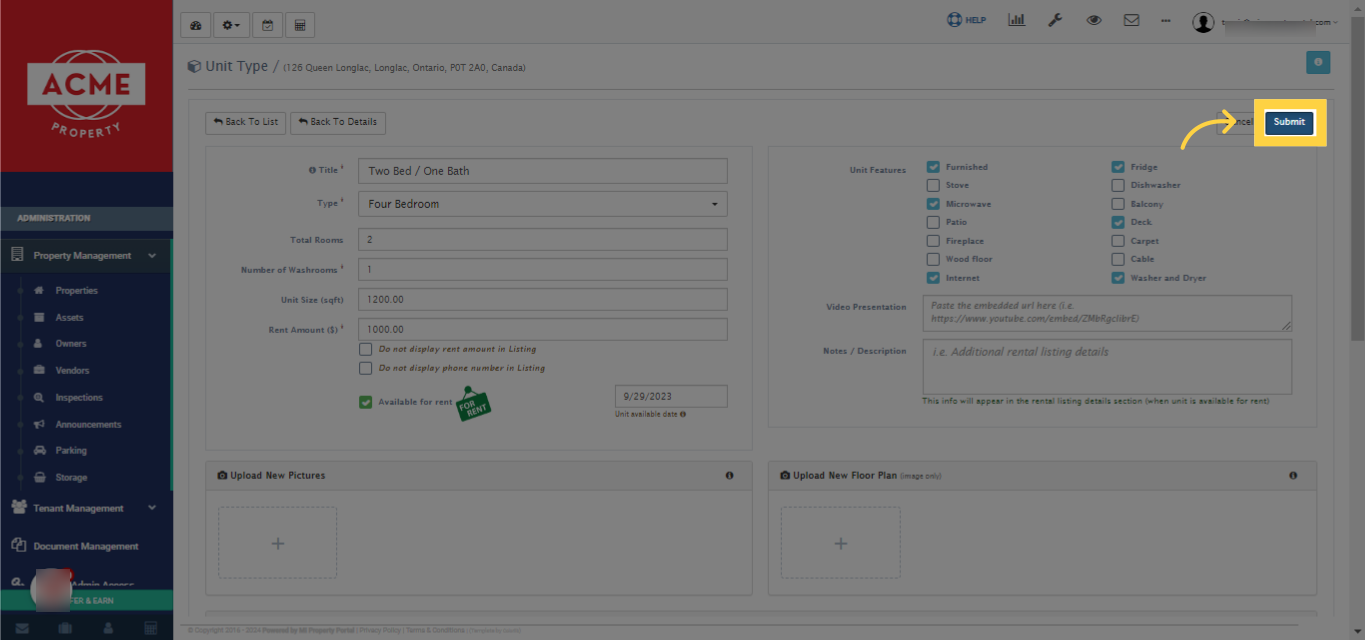Select the calculator icon in the toolbar

(x=299, y=24)
